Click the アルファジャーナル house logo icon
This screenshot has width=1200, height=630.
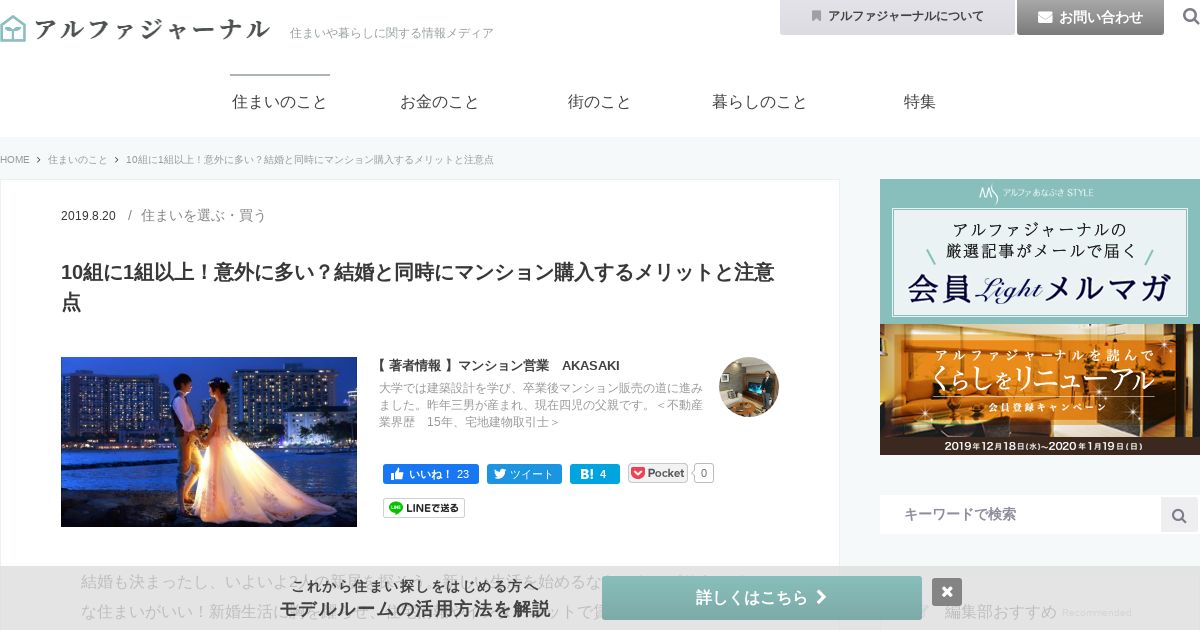coord(12,28)
